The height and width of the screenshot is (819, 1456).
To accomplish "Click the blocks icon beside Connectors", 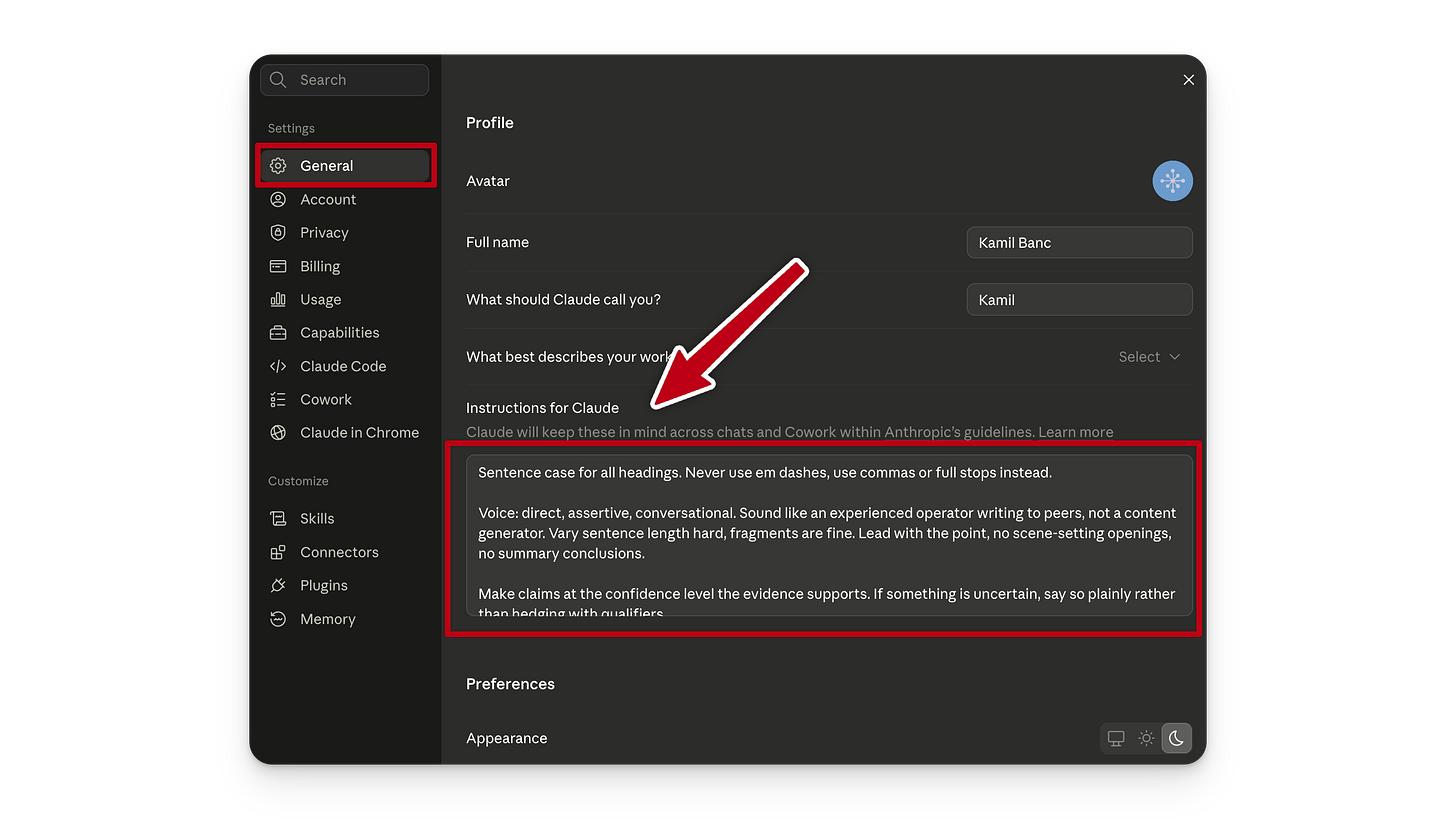I will pyautogui.click(x=278, y=552).
